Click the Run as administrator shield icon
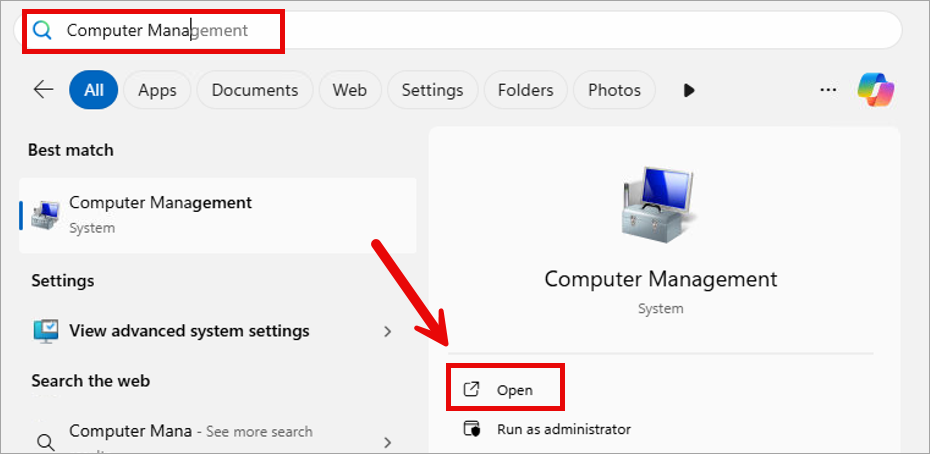This screenshot has width=930, height=454. tap(472, 429)
